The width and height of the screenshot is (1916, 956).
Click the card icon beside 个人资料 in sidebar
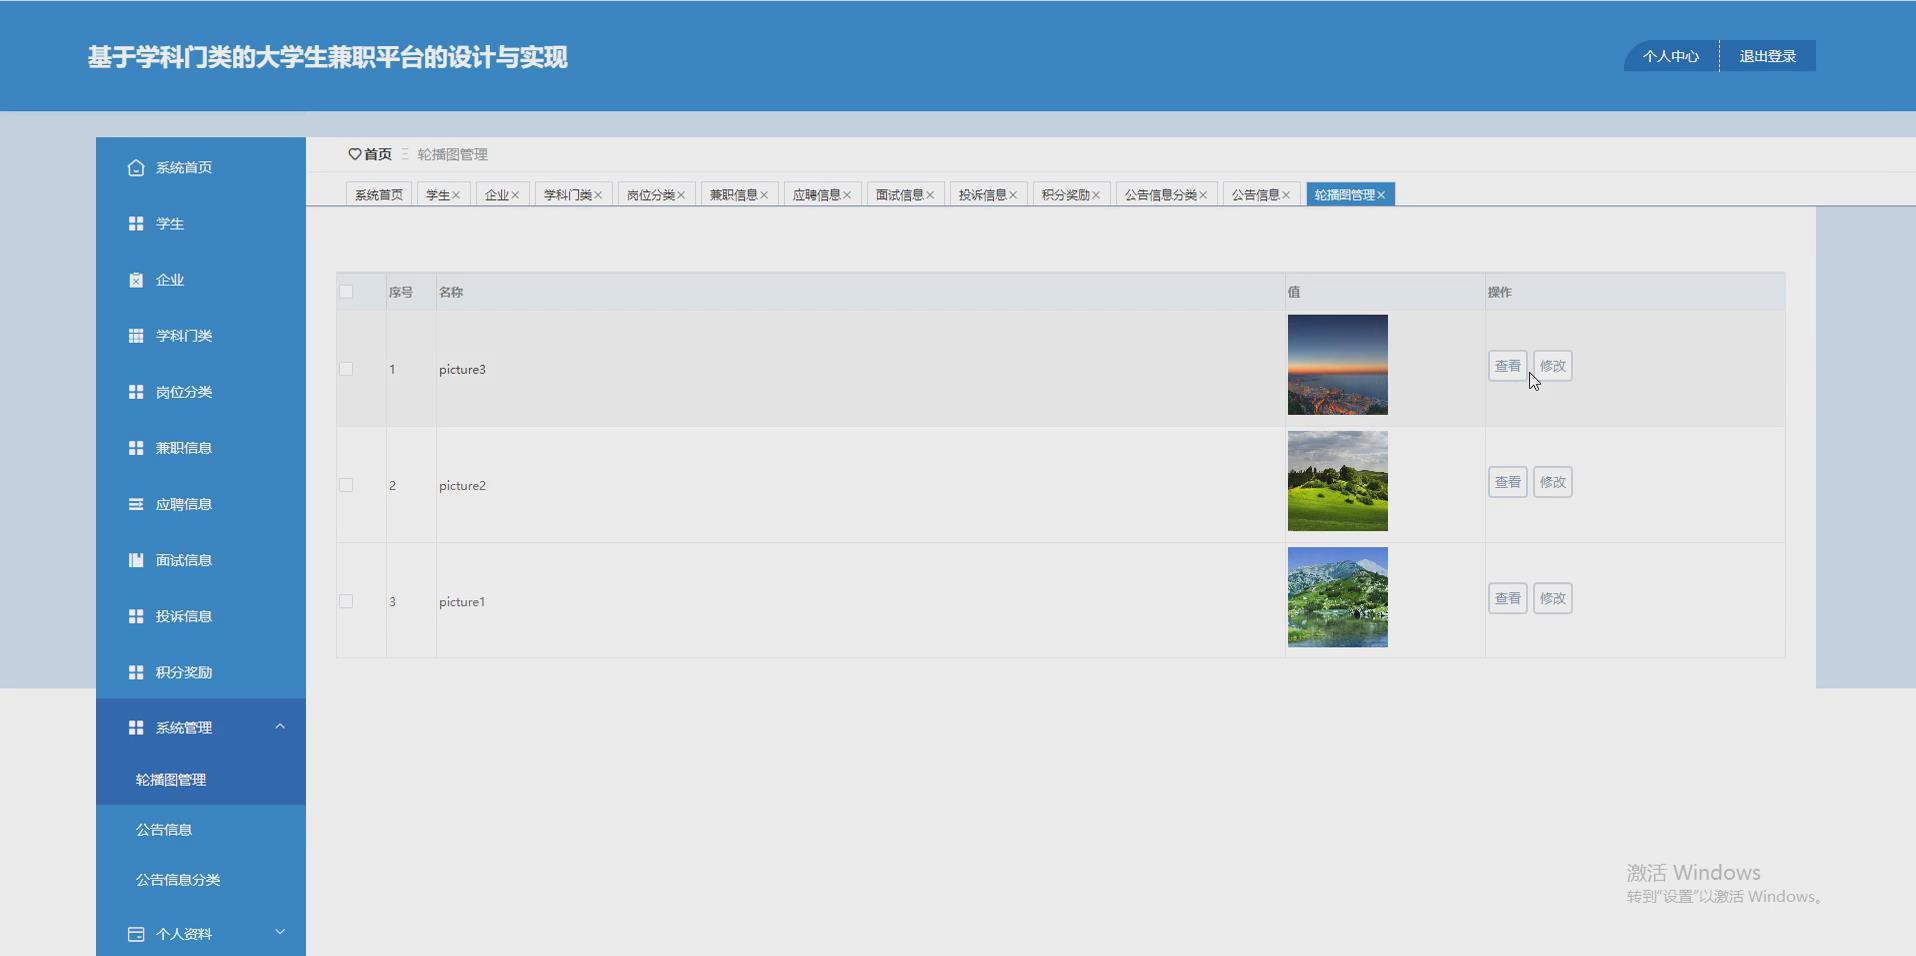136,934
